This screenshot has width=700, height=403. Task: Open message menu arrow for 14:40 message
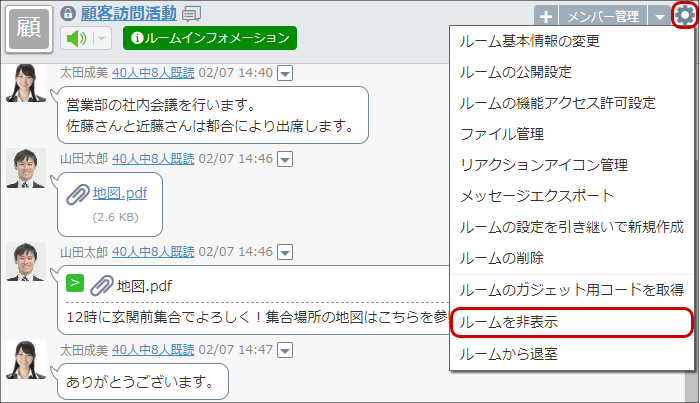[285, 73]
